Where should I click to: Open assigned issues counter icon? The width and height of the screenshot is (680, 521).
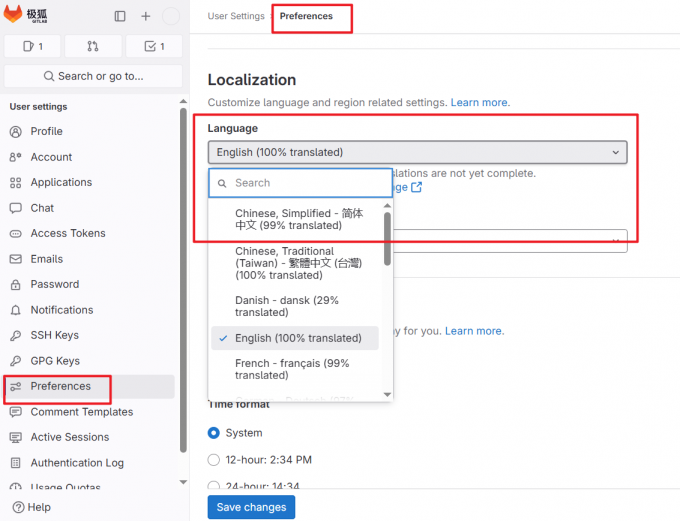coord(32,46)
